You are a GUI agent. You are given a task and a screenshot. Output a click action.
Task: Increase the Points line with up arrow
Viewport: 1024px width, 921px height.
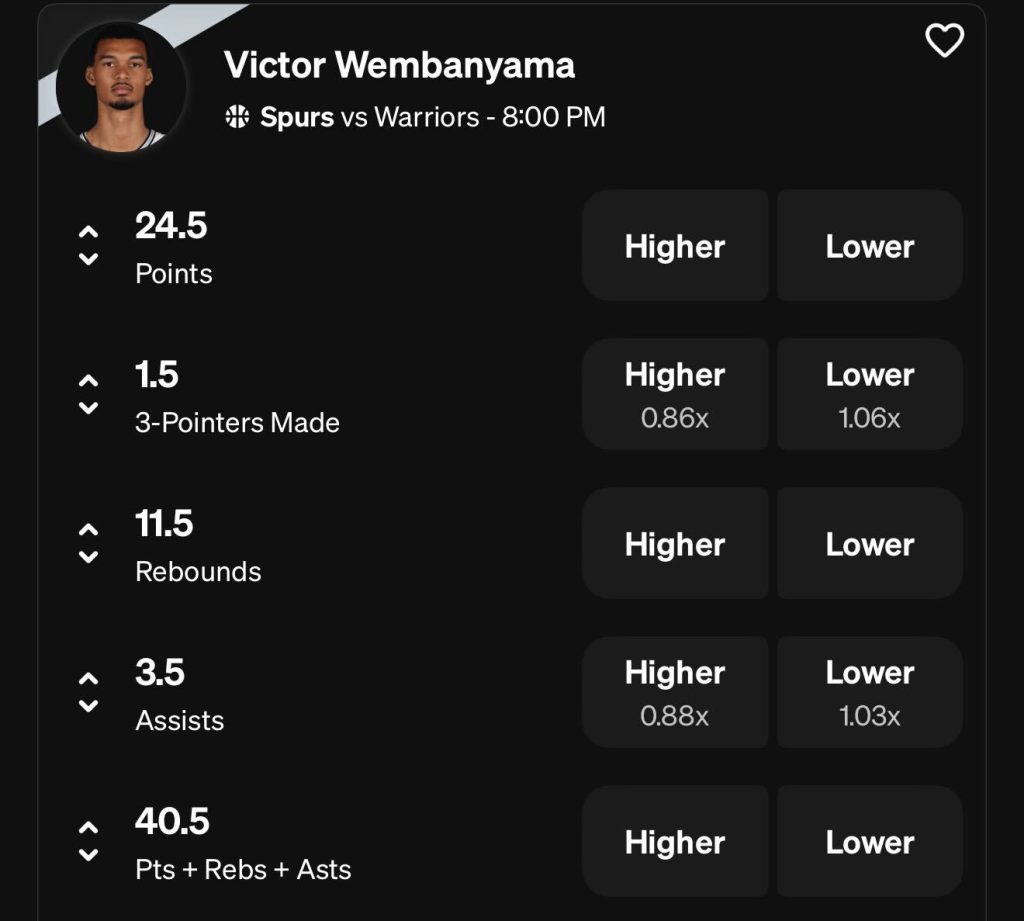(89, 232)
